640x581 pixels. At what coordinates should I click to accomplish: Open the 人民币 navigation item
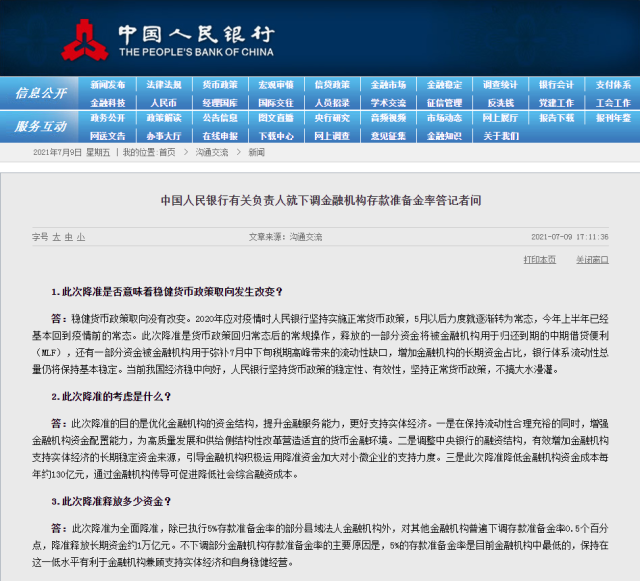[x=164, y=103]
